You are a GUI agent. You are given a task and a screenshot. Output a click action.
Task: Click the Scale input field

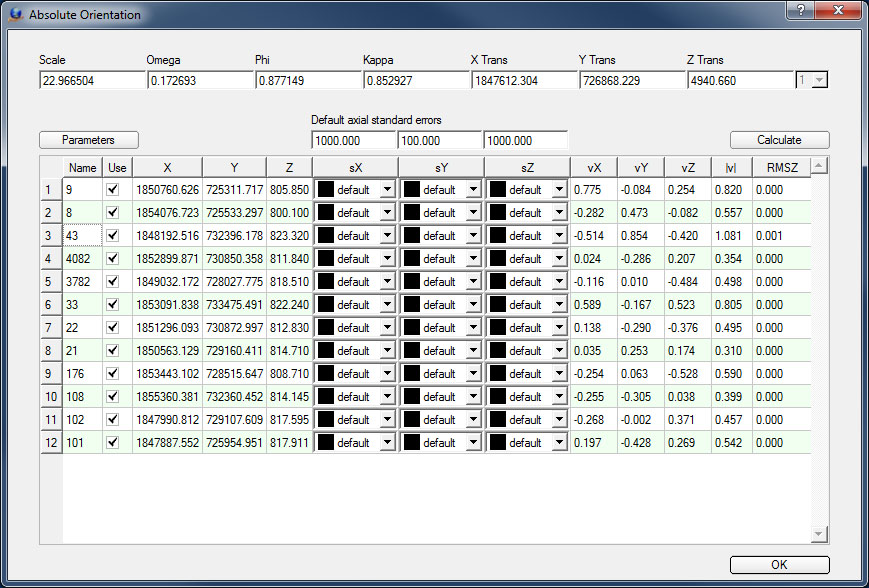click(92, 80)
